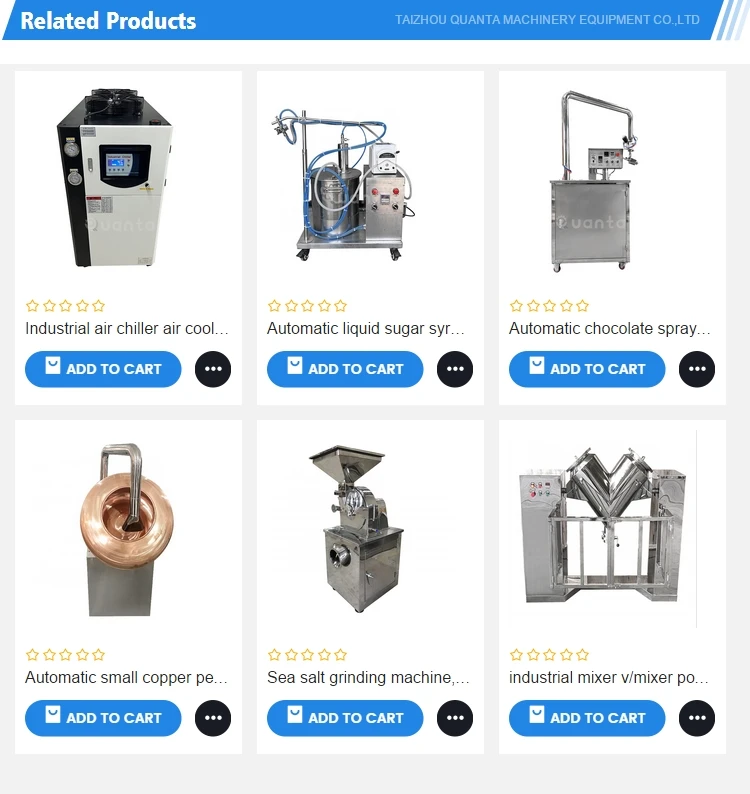View the V-shaped mixer product image
750x794 pixels.
603,530
